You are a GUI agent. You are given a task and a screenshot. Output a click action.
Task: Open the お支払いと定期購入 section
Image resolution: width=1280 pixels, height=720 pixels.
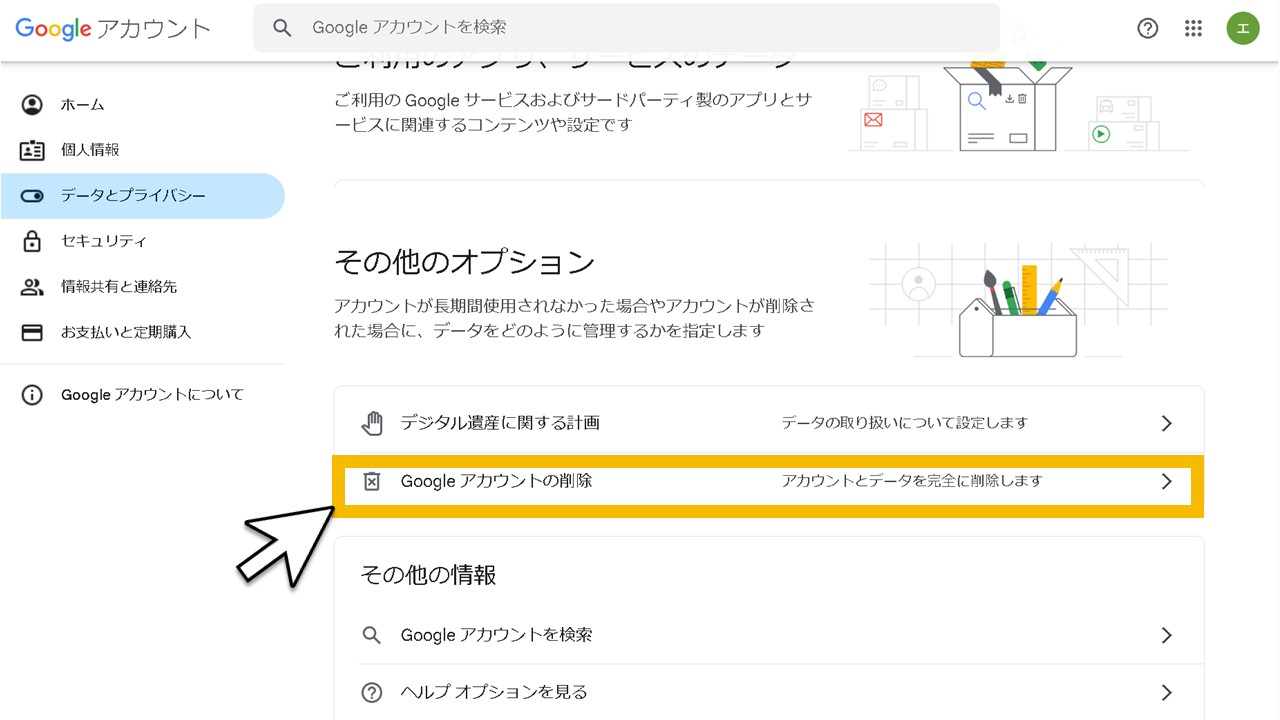click(127, 331)
